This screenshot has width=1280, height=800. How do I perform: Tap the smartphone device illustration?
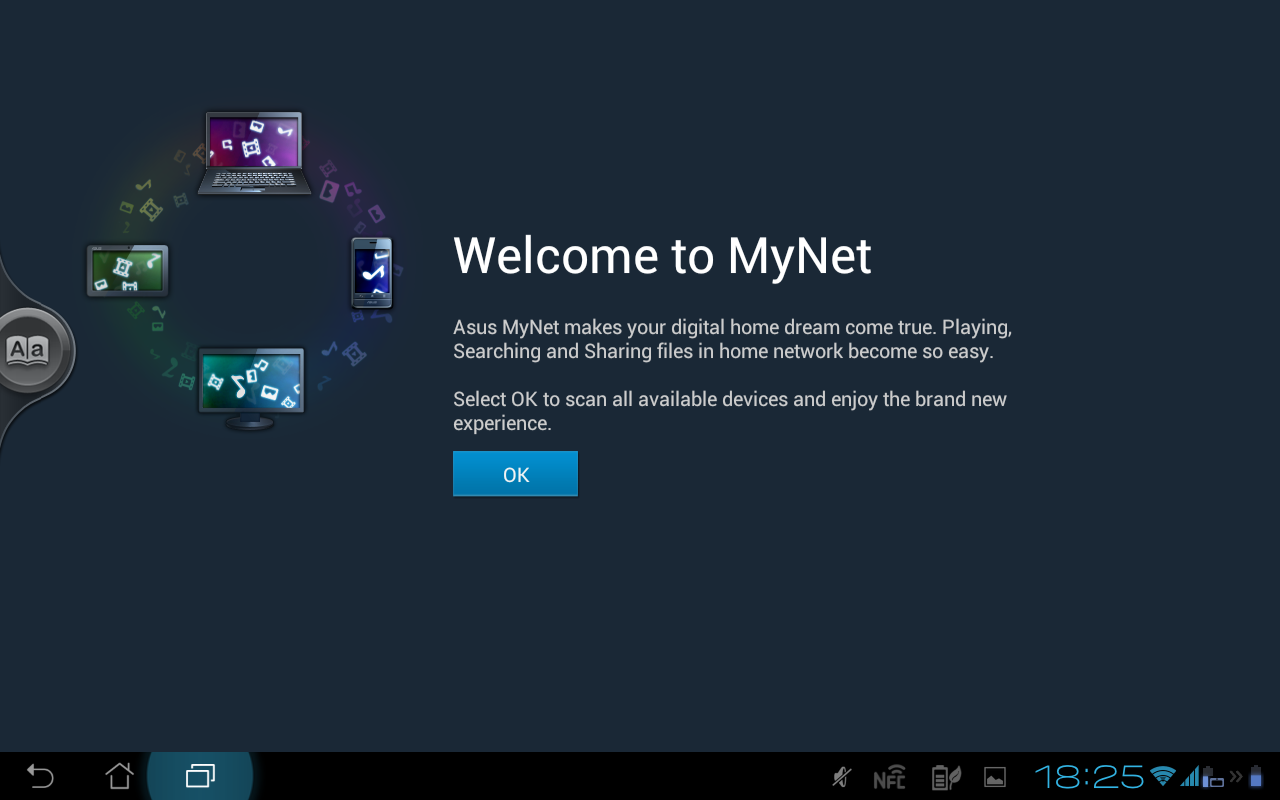pyautogui.click(x=372, y=273)
